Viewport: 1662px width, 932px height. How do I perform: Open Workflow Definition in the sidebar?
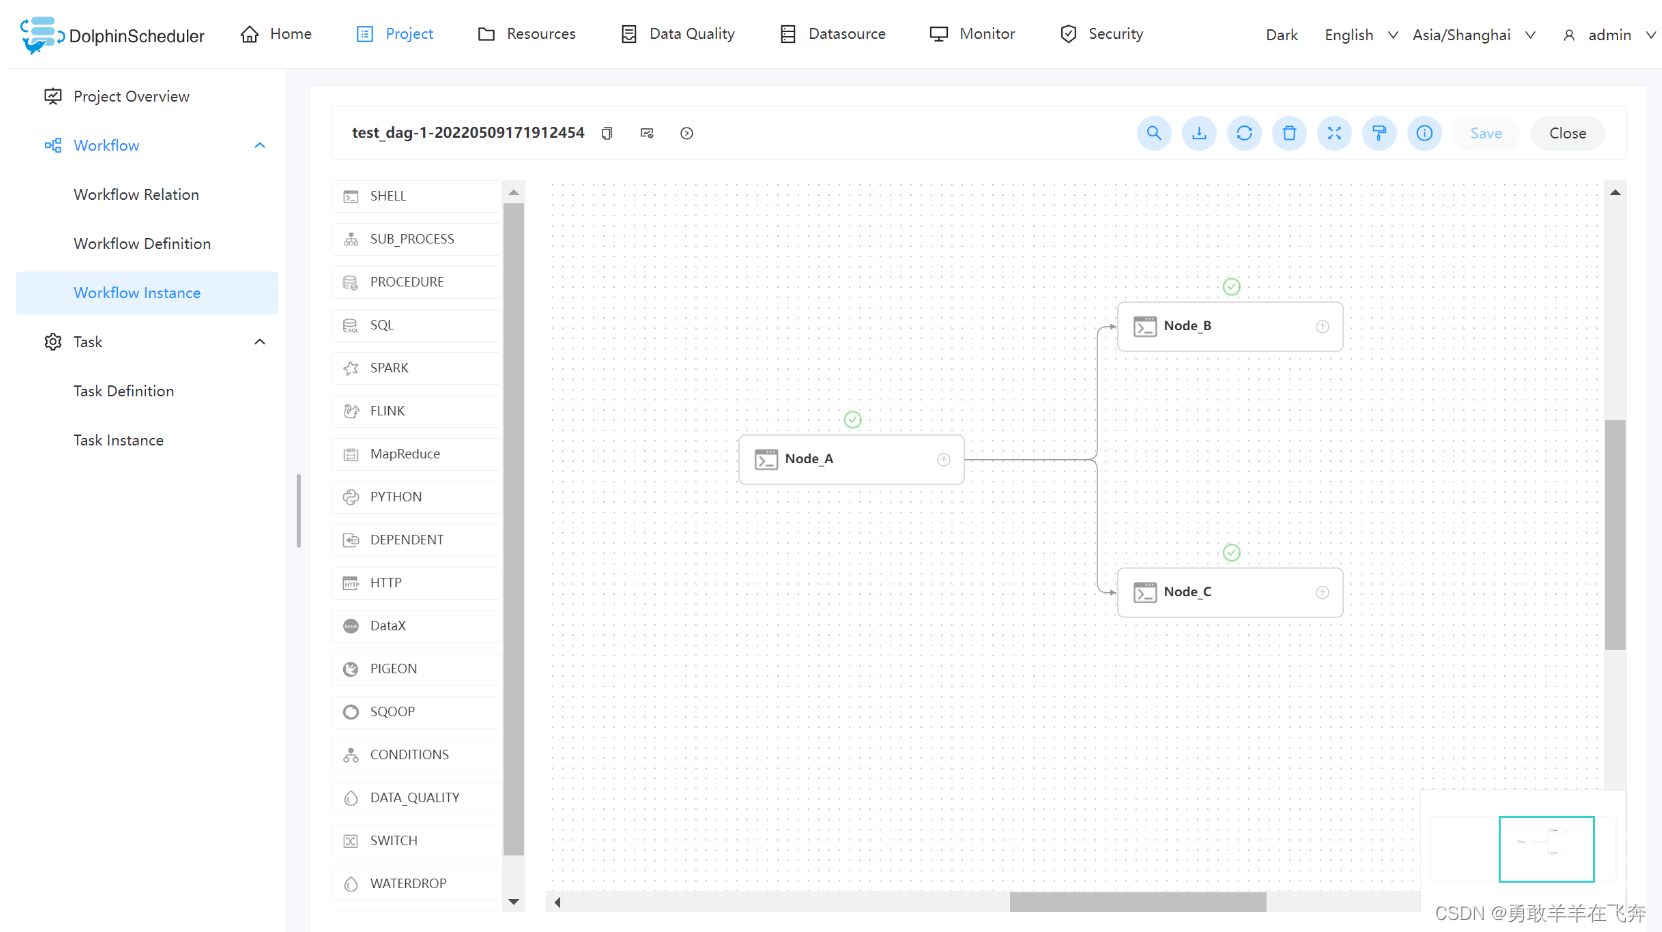pyautogui.click(x=142, y=244)
